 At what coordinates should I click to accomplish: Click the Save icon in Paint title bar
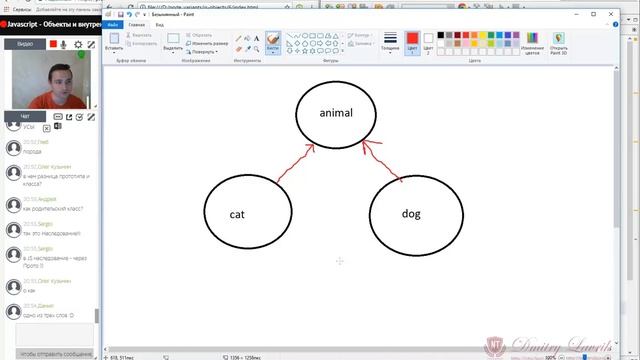(x=120, y=14)
